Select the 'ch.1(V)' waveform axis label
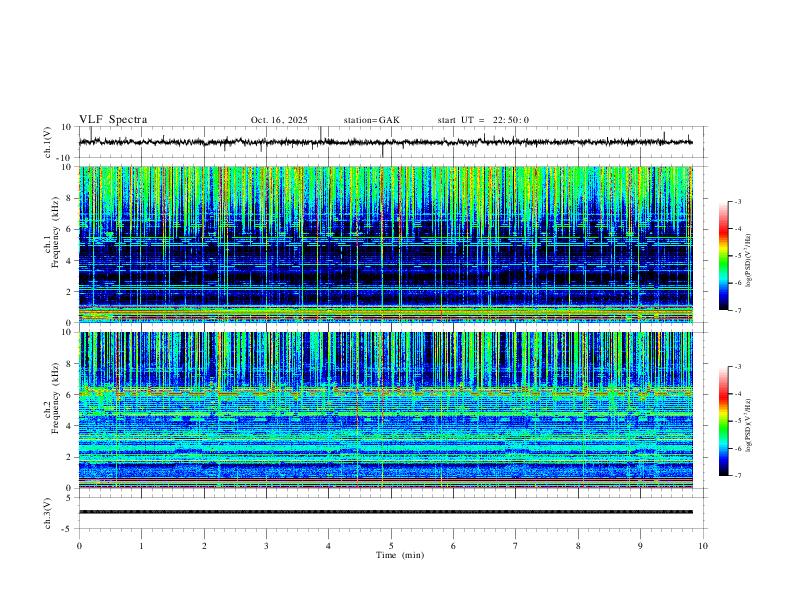 coord(48,142)
